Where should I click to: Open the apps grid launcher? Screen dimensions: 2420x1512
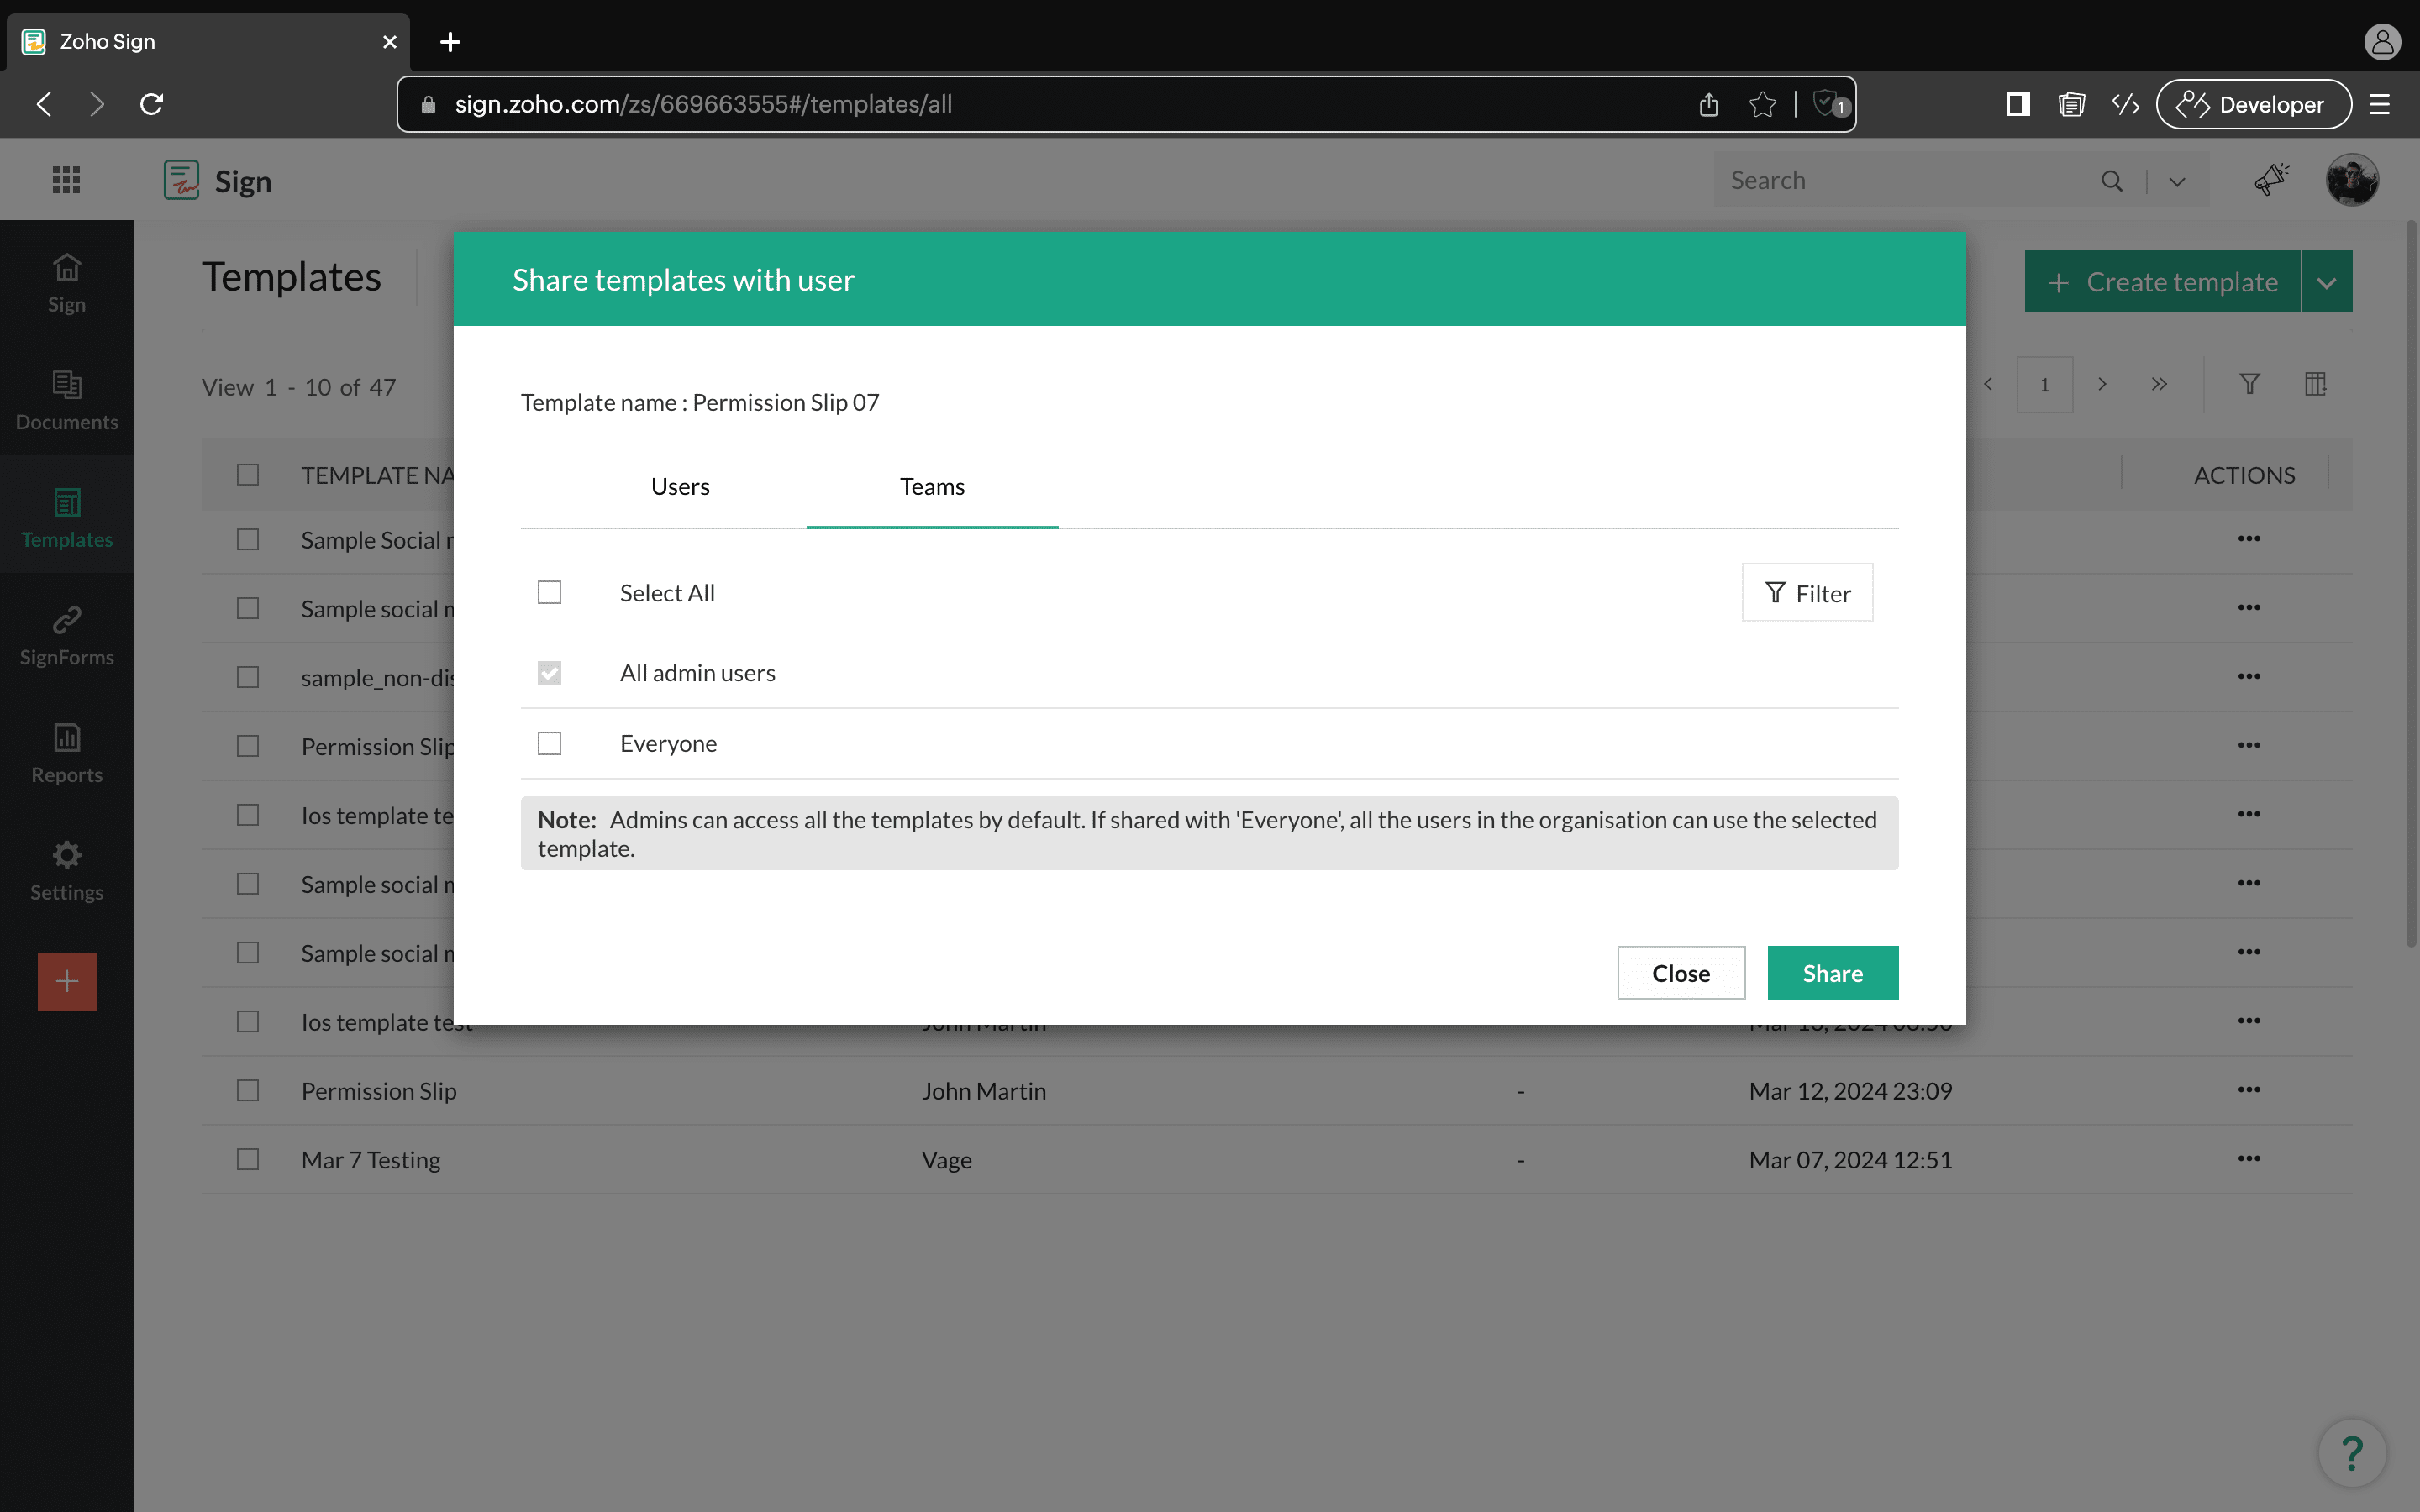click(66, 180)
